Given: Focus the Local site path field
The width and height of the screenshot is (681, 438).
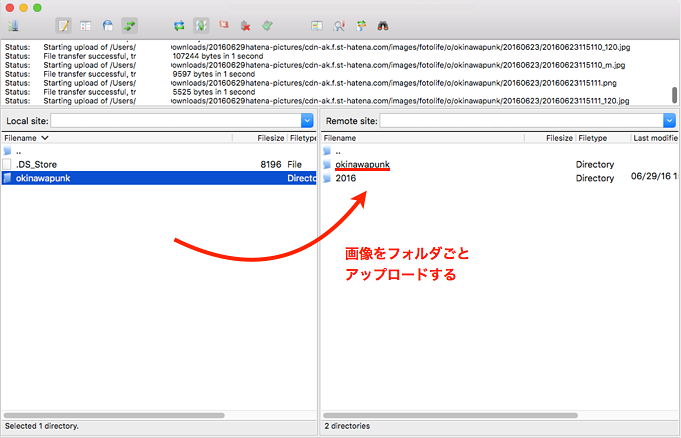Looking at the screenshot, I should [176, 120].
